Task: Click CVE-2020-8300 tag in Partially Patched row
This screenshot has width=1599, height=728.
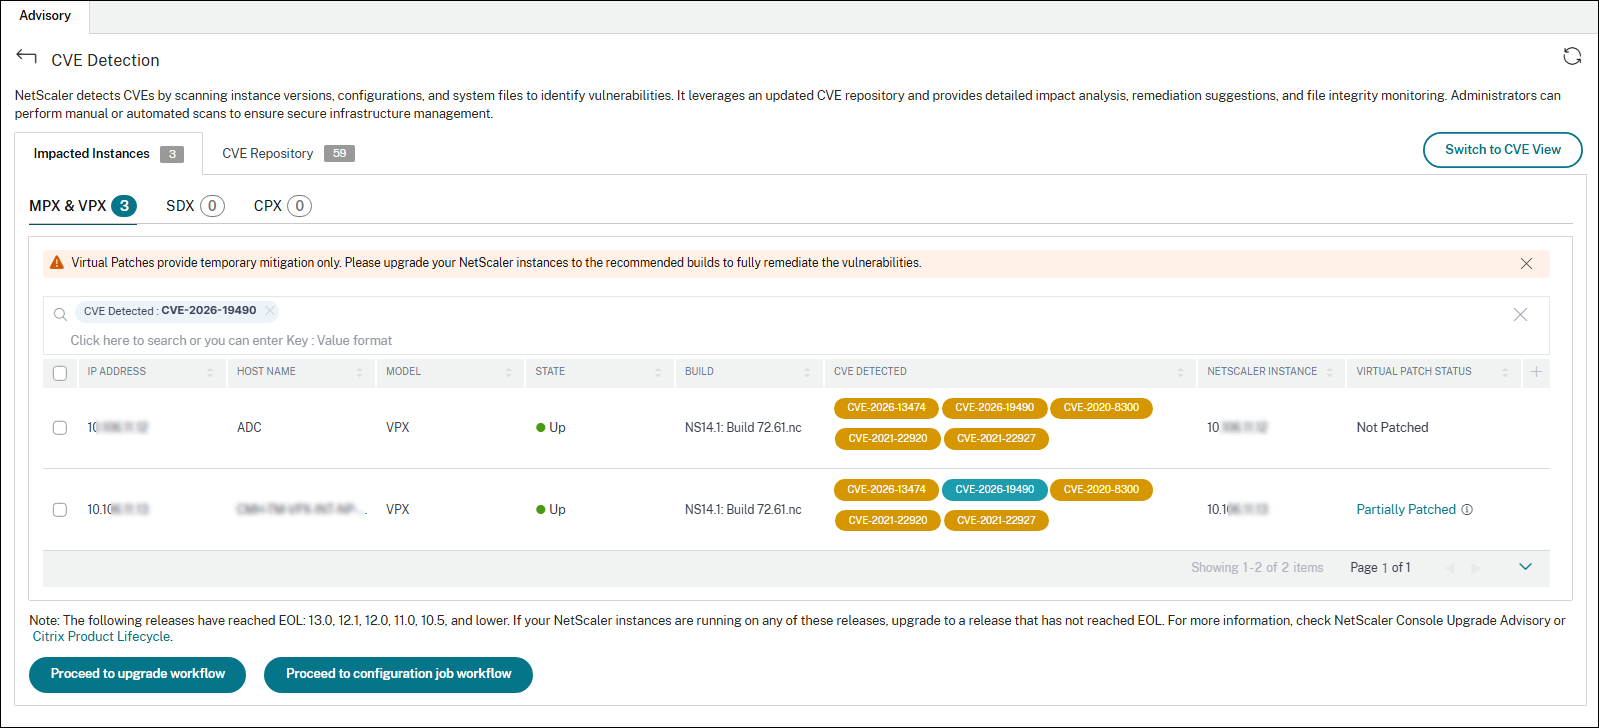Action: (x=1101, y=489)
